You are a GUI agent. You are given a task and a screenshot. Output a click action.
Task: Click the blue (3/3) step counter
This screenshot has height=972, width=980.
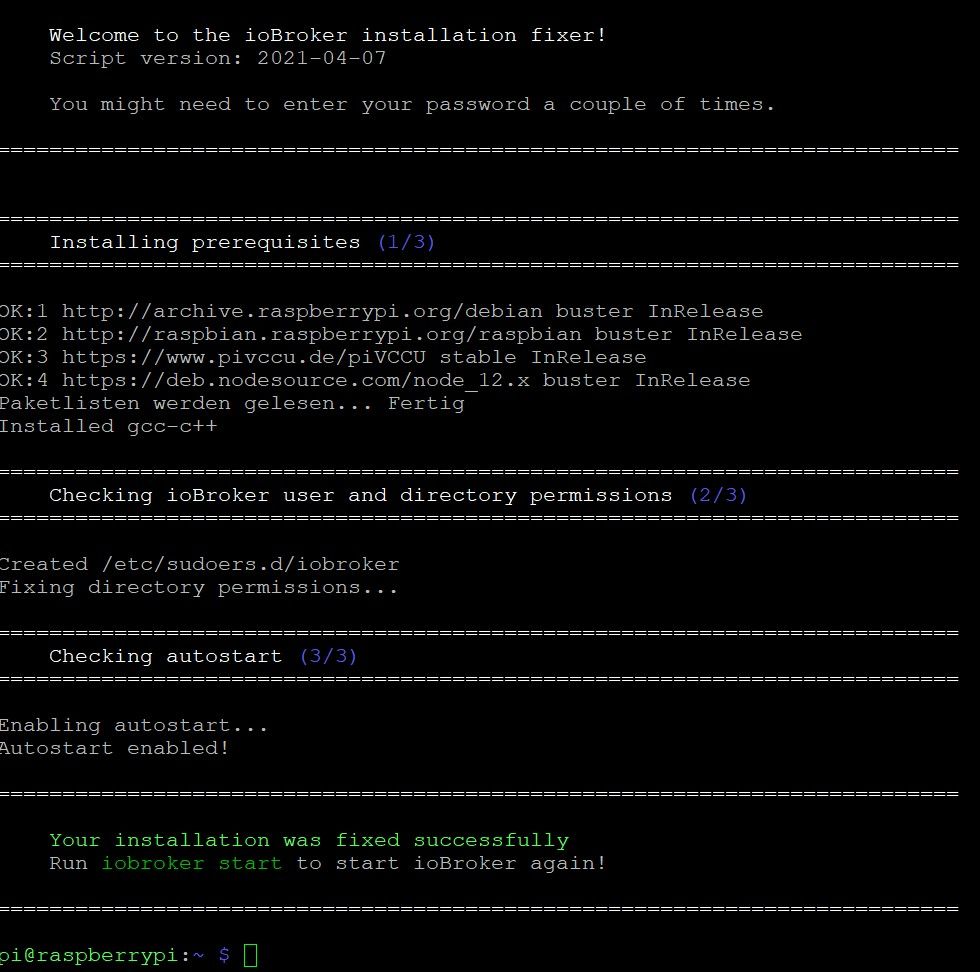click(x=328, y=656)
